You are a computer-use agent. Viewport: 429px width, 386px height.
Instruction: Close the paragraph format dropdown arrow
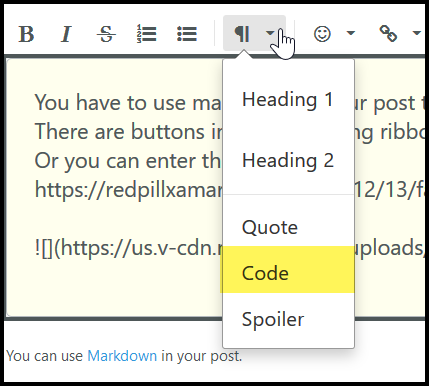(x=270, y=33)
